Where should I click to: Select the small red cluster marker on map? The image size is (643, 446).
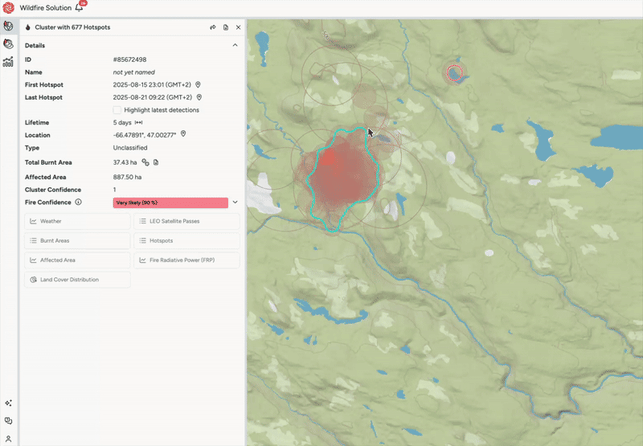[454, 73]
